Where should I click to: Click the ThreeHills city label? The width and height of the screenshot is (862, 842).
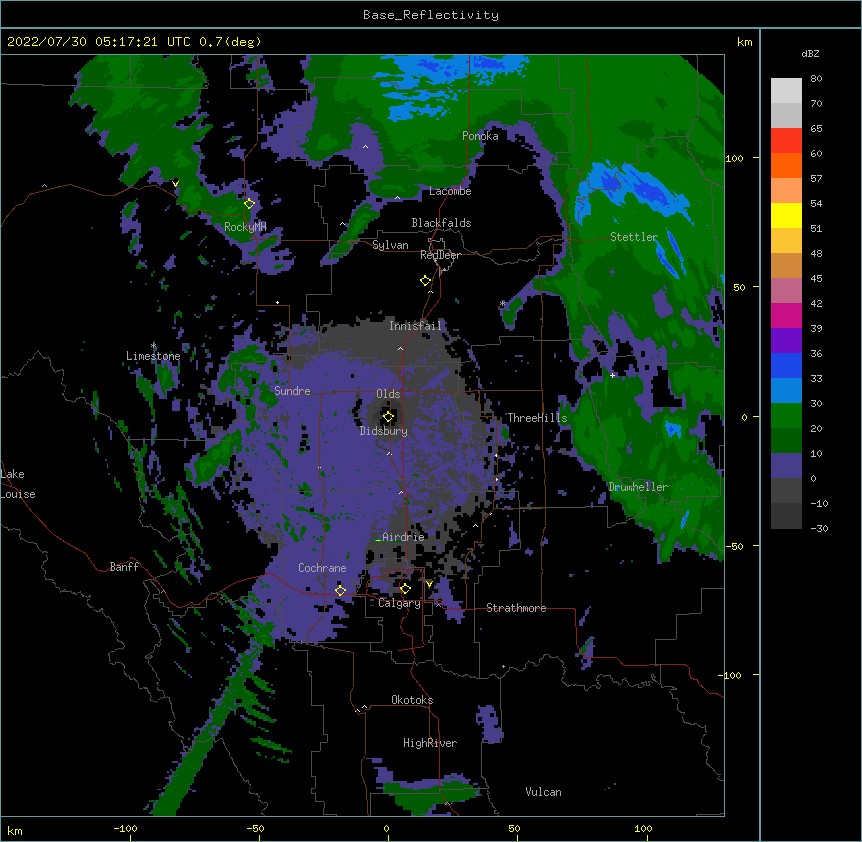537,418
